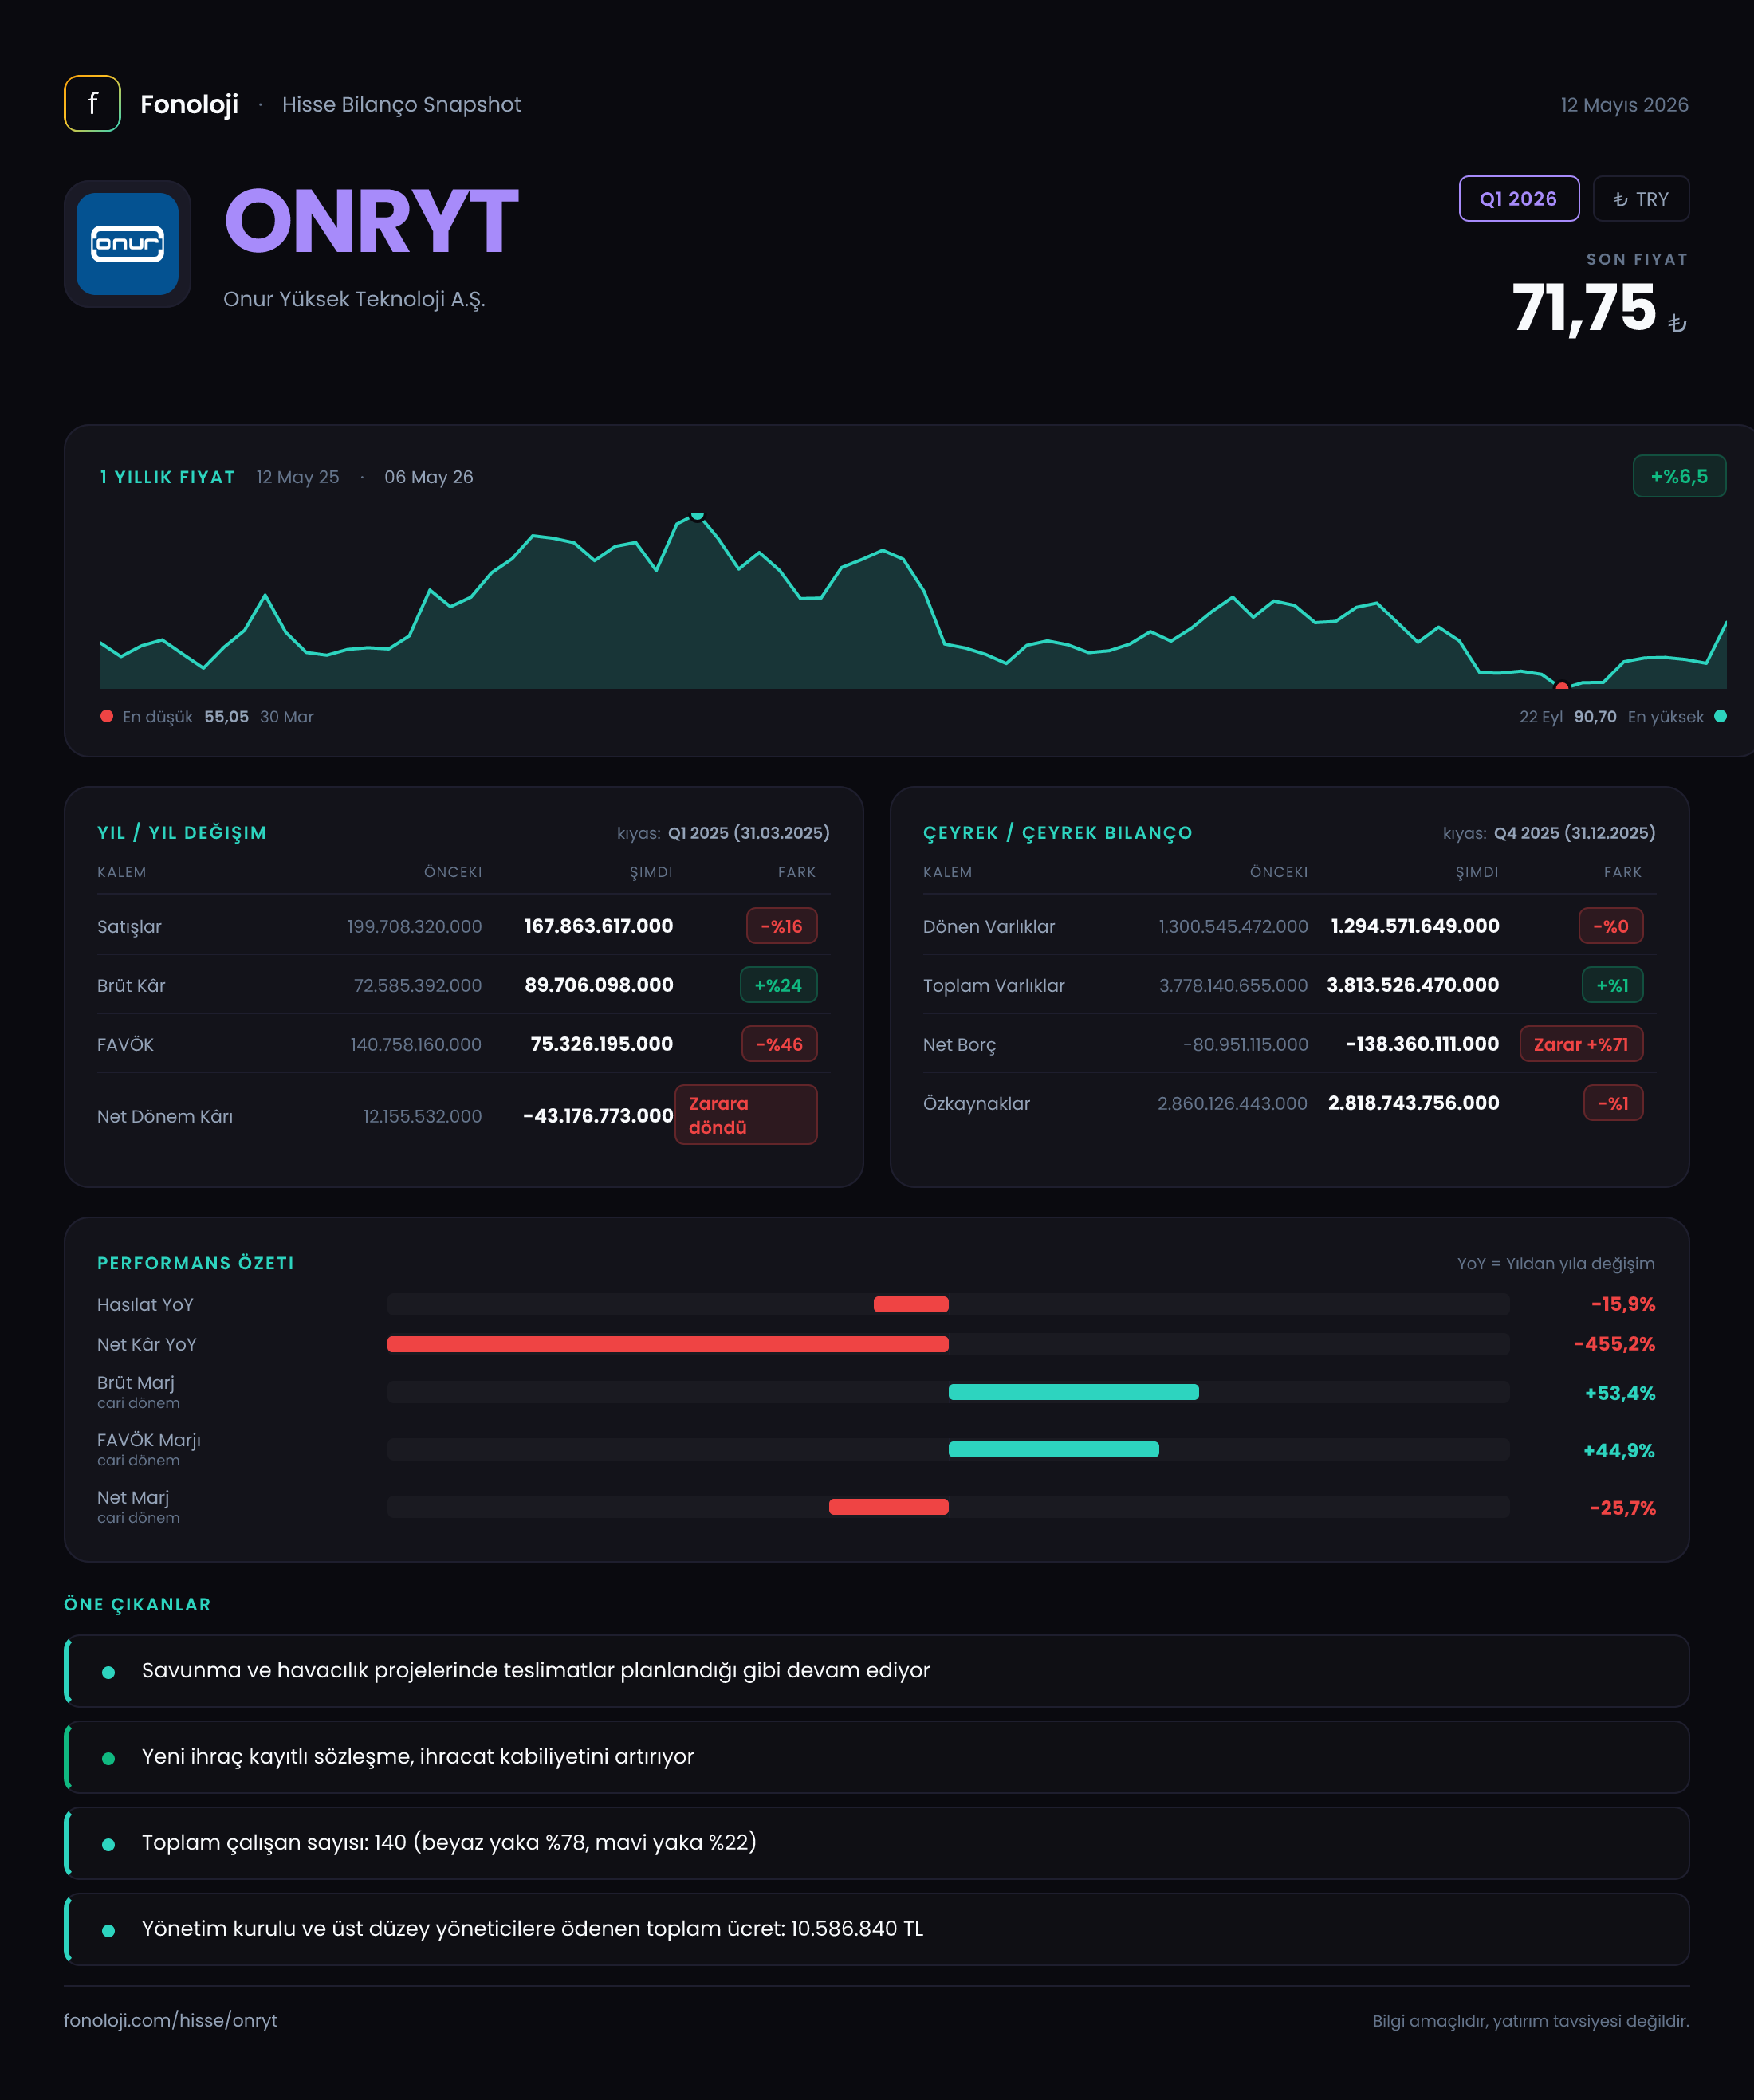
Task: Click the FAVÖK -%46 badge
Action: [779, 1044]
